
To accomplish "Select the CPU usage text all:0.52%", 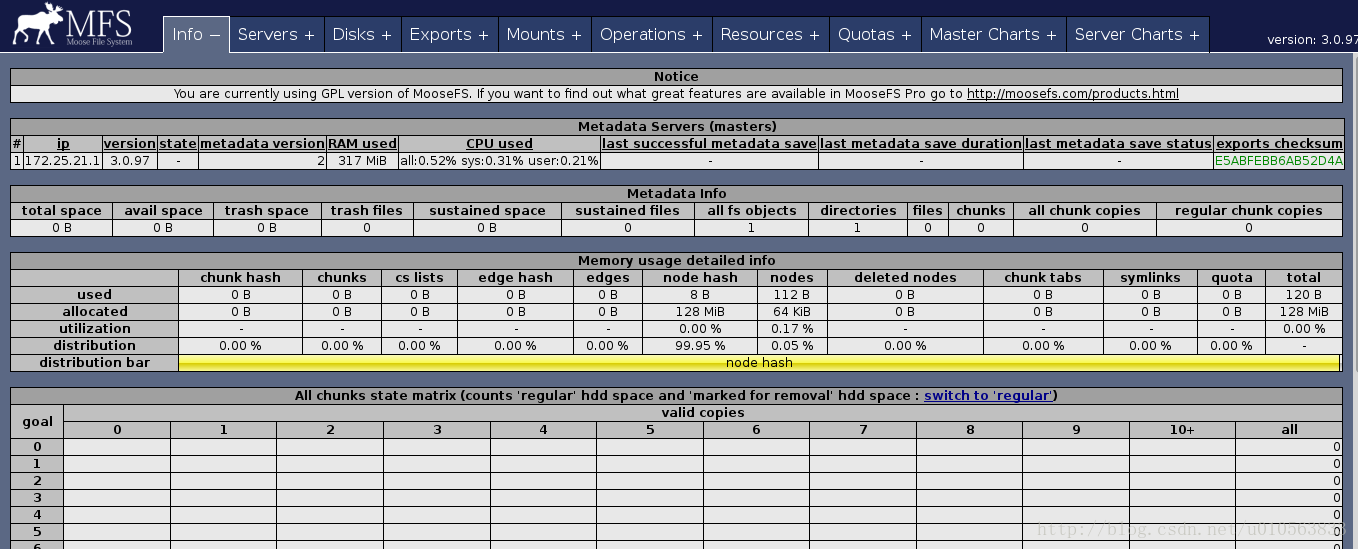I will pos(500,161).
